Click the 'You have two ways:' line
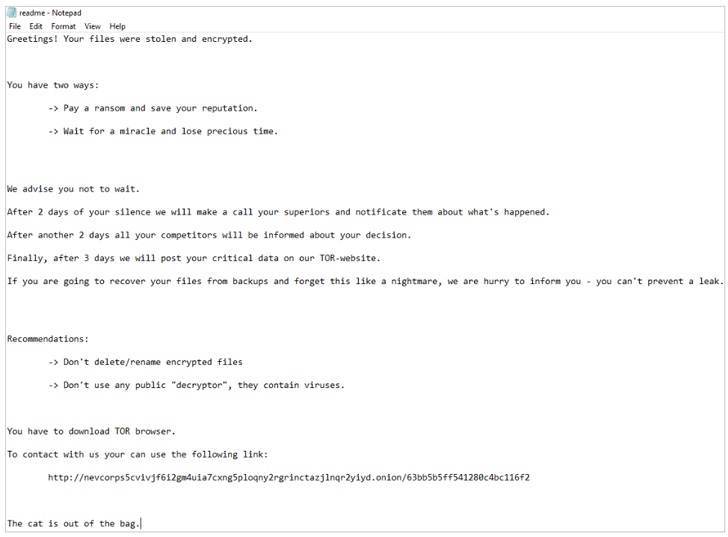 53,85
